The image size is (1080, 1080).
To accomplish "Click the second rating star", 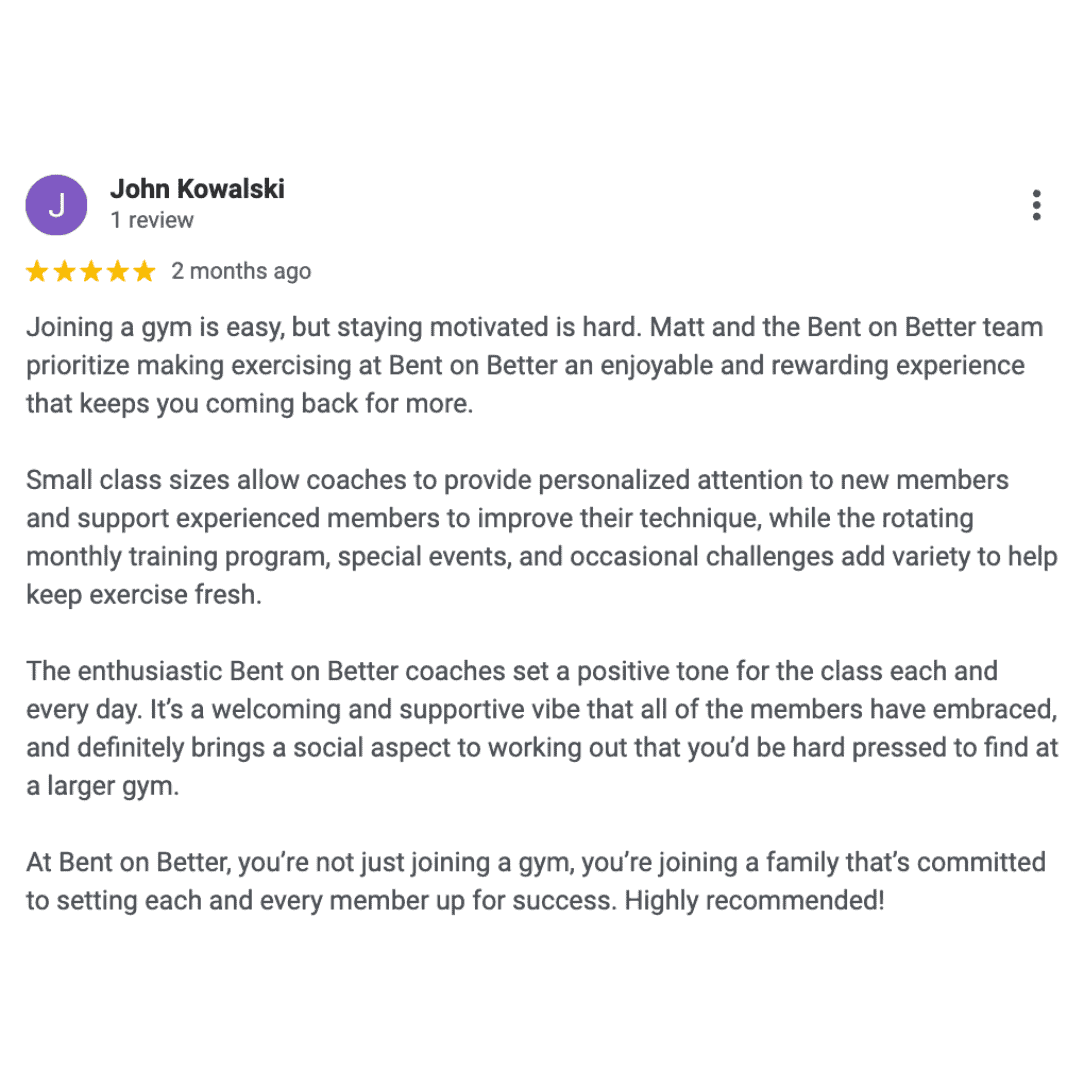I will click(x=64, y=271).
